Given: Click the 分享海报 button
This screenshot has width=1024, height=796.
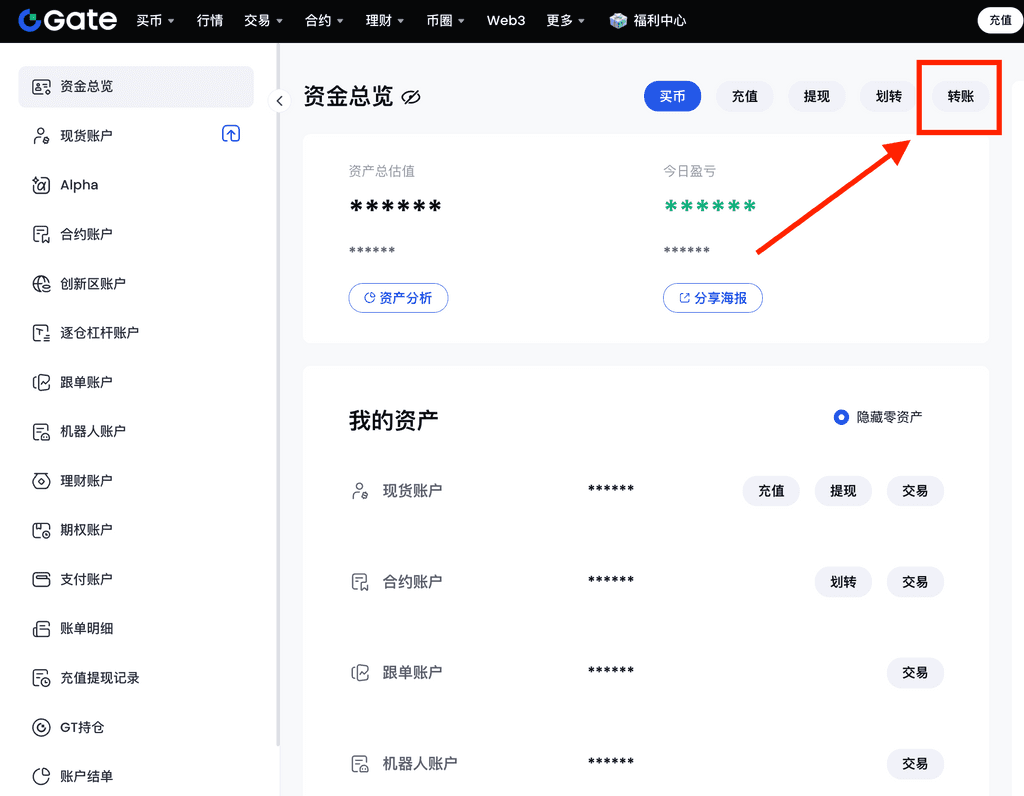Looking at the screenshot, I should pyautogui.click(x=712, y=298).
